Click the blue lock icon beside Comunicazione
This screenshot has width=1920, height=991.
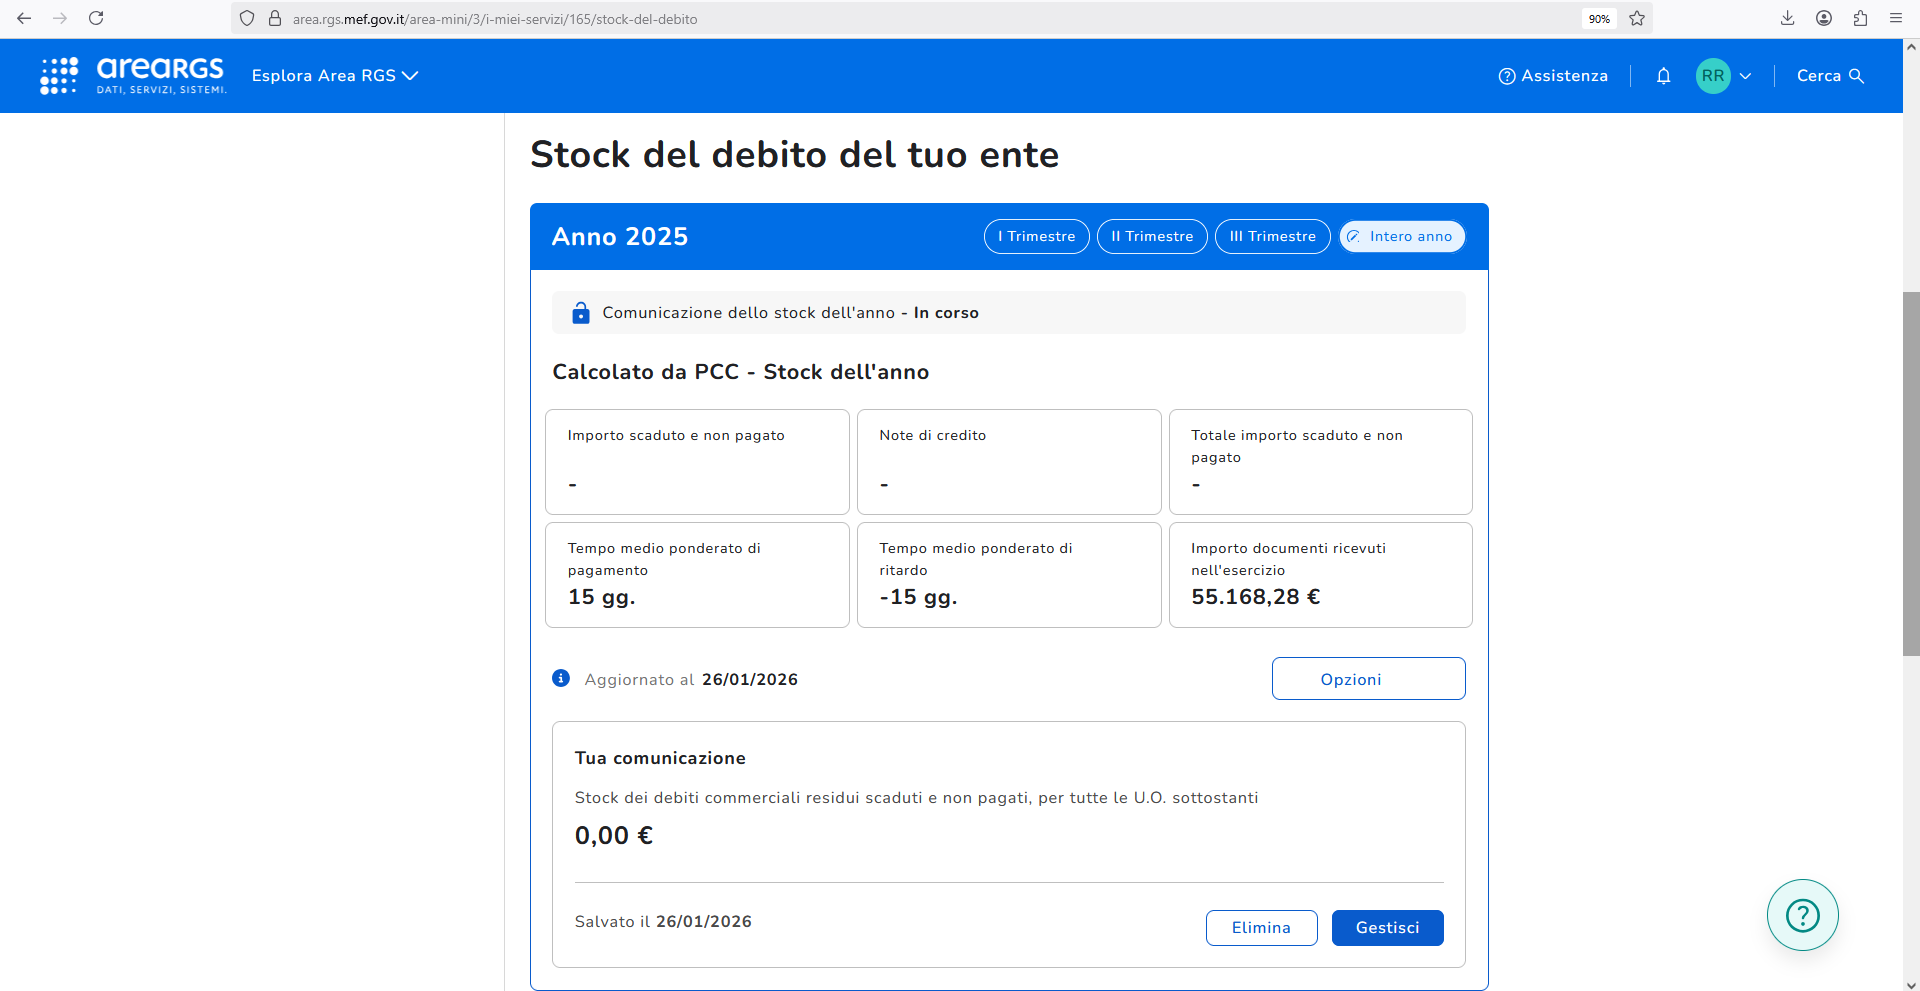(581, 313)
